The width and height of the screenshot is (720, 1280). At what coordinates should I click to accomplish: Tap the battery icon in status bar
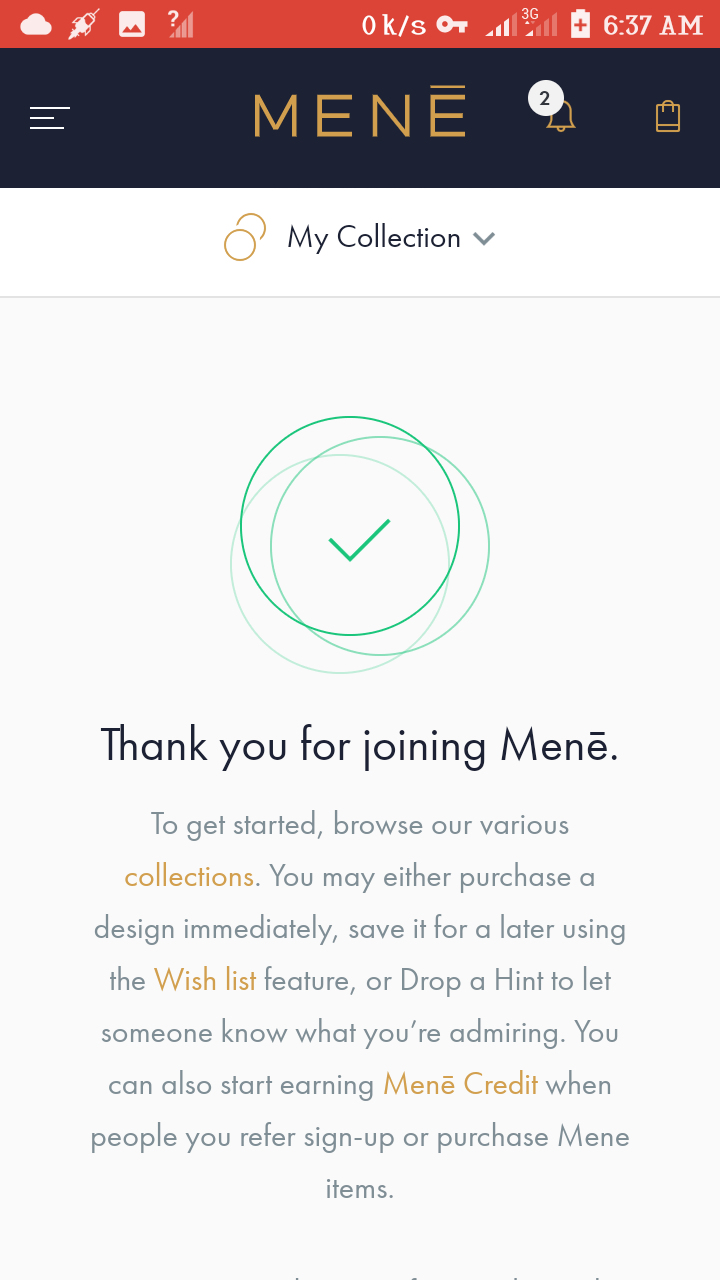(580, 23)
